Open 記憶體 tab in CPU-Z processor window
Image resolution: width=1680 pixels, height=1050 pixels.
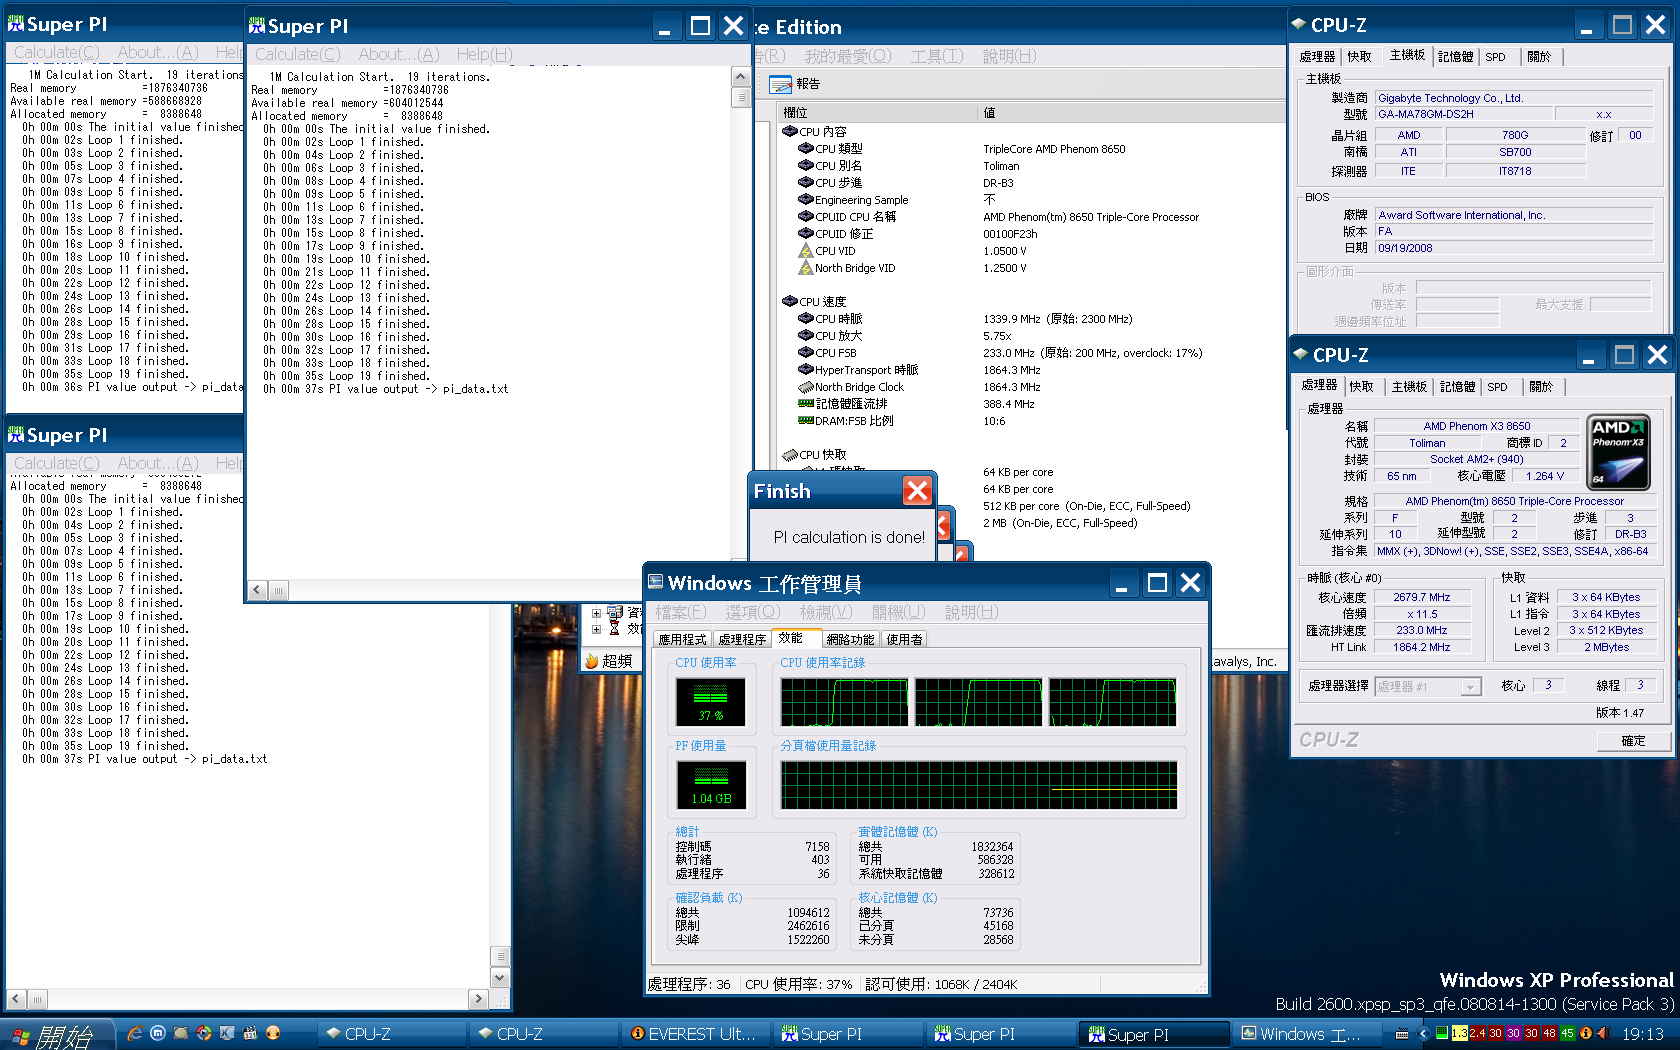coord(1457,387)
